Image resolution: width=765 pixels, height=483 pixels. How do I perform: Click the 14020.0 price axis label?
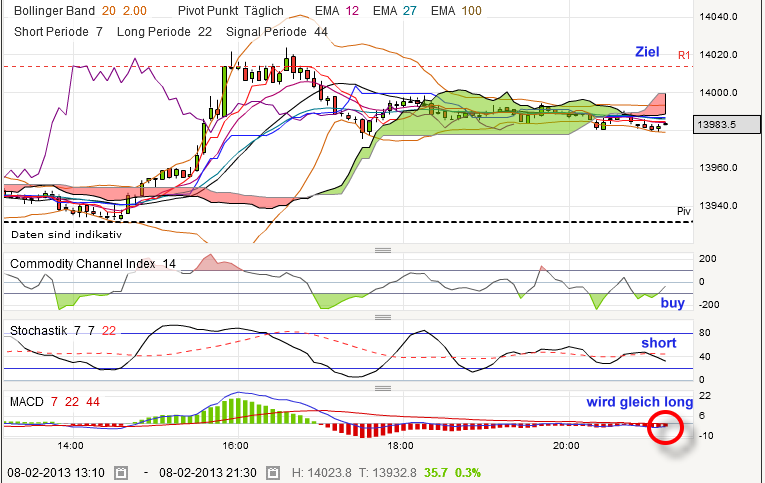click(x=718, y=55)
